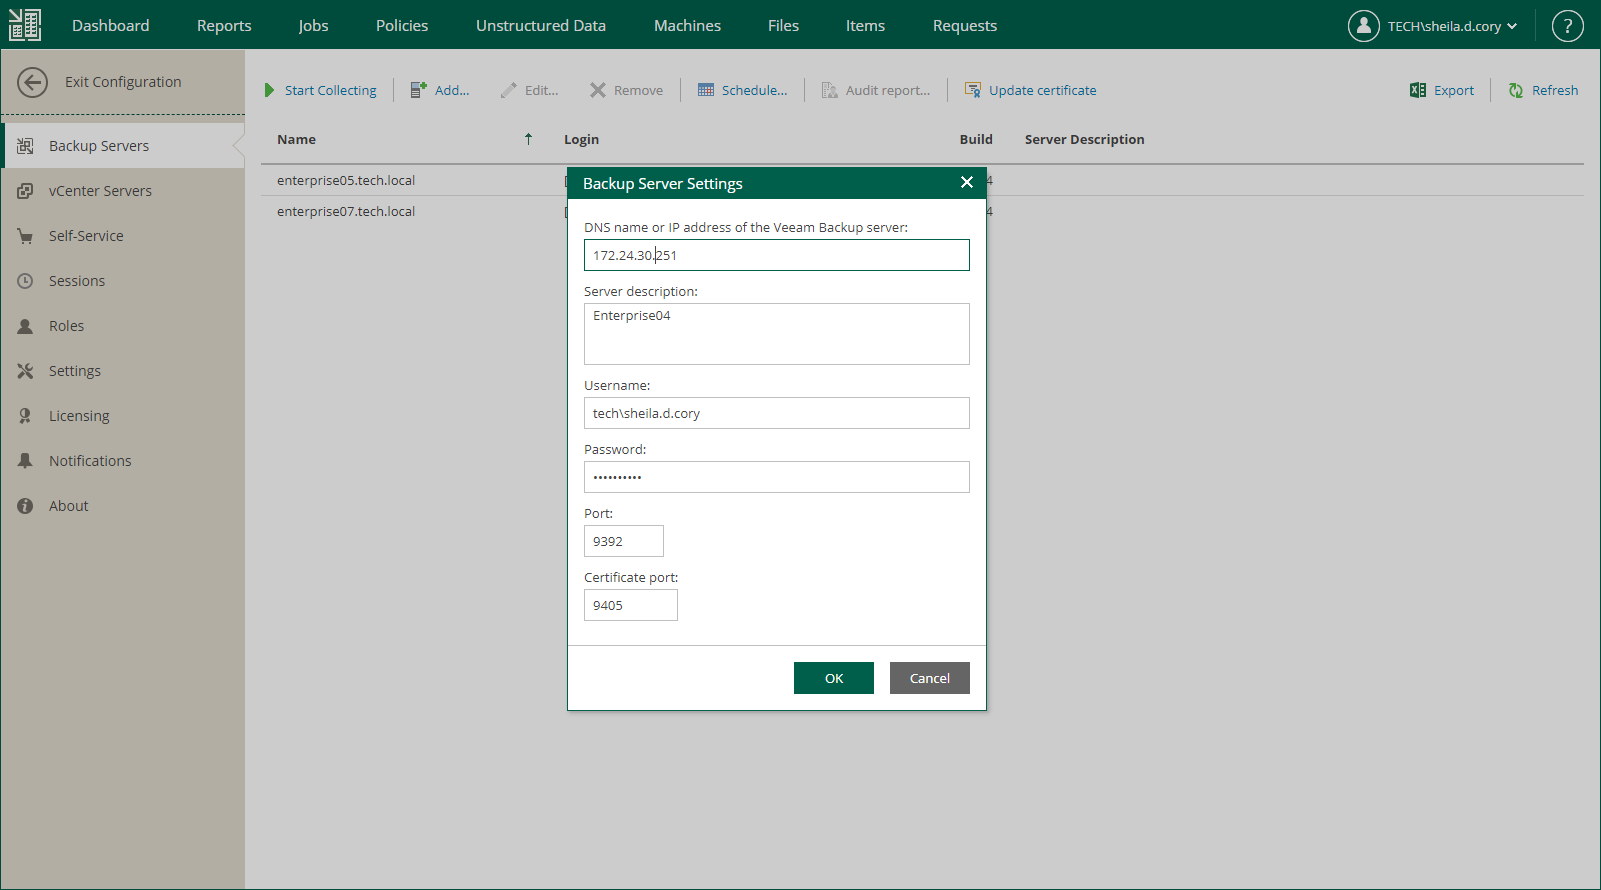Go to the Policies tab
1601x890 pixels.
tap(402, 26)
